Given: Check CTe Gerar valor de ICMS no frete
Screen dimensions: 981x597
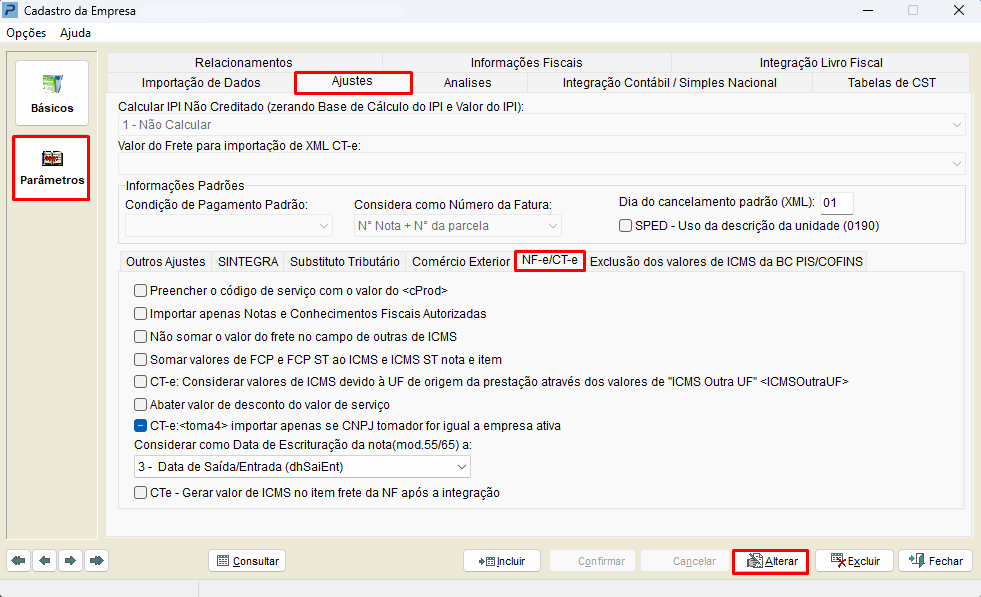Looking at the screenshot, I should coord(141,493).
